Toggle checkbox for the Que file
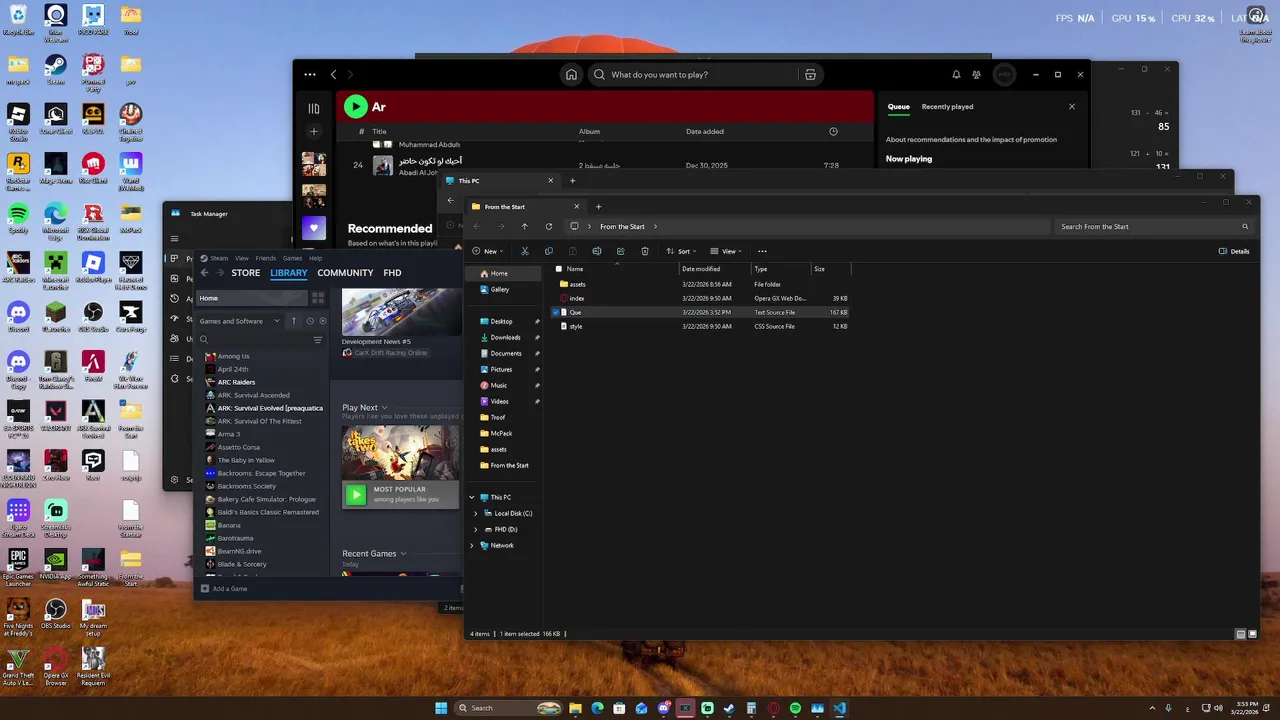 [556, 312]
